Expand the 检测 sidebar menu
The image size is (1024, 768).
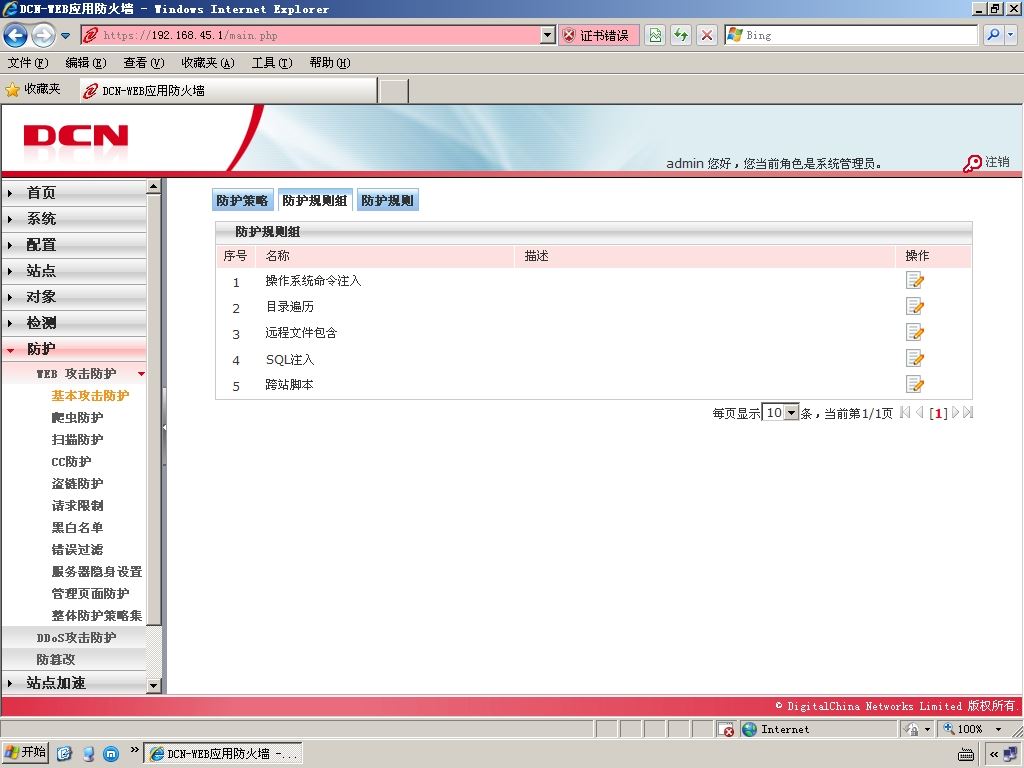(73, 323)
